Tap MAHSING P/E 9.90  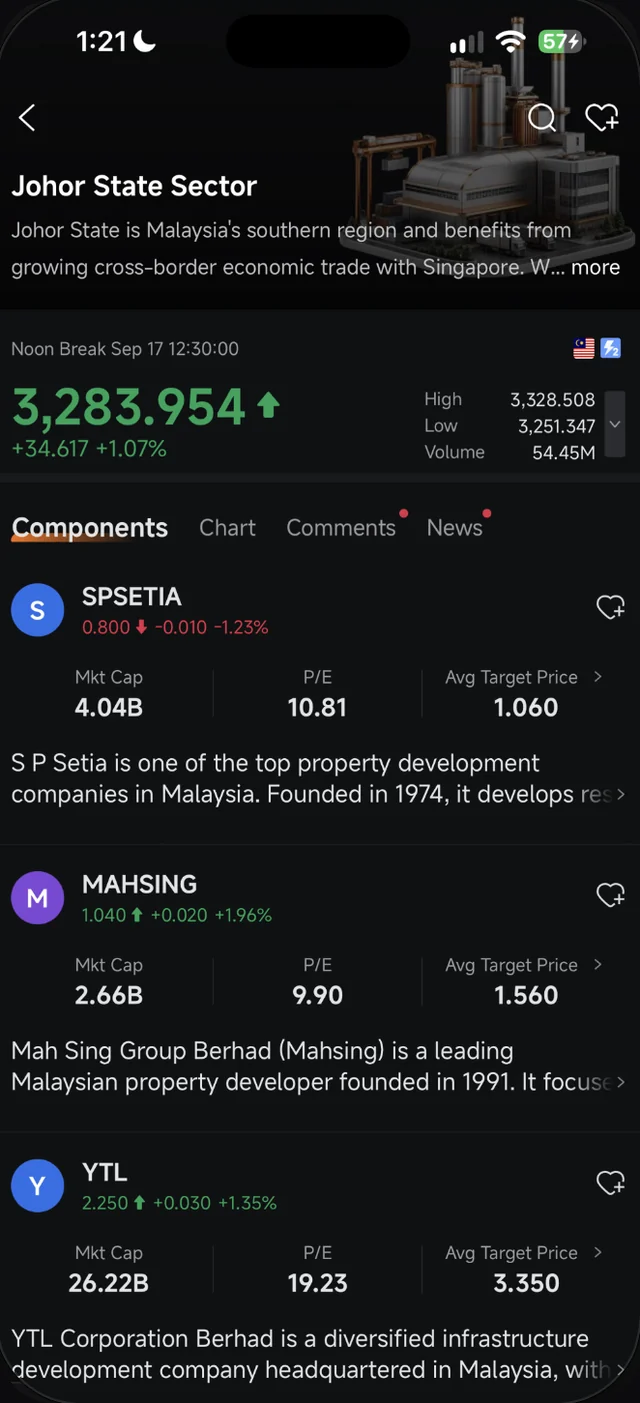tap(317, 996)
